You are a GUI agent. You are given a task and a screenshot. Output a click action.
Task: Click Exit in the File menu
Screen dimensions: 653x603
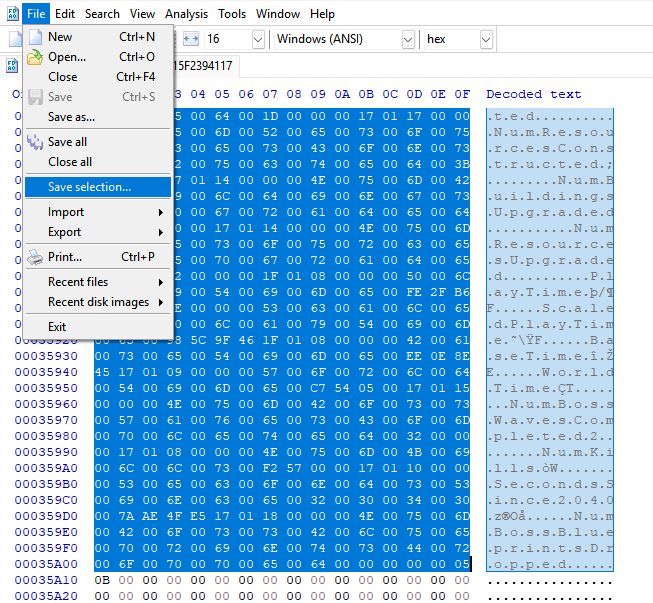click(x=57, y=327)
